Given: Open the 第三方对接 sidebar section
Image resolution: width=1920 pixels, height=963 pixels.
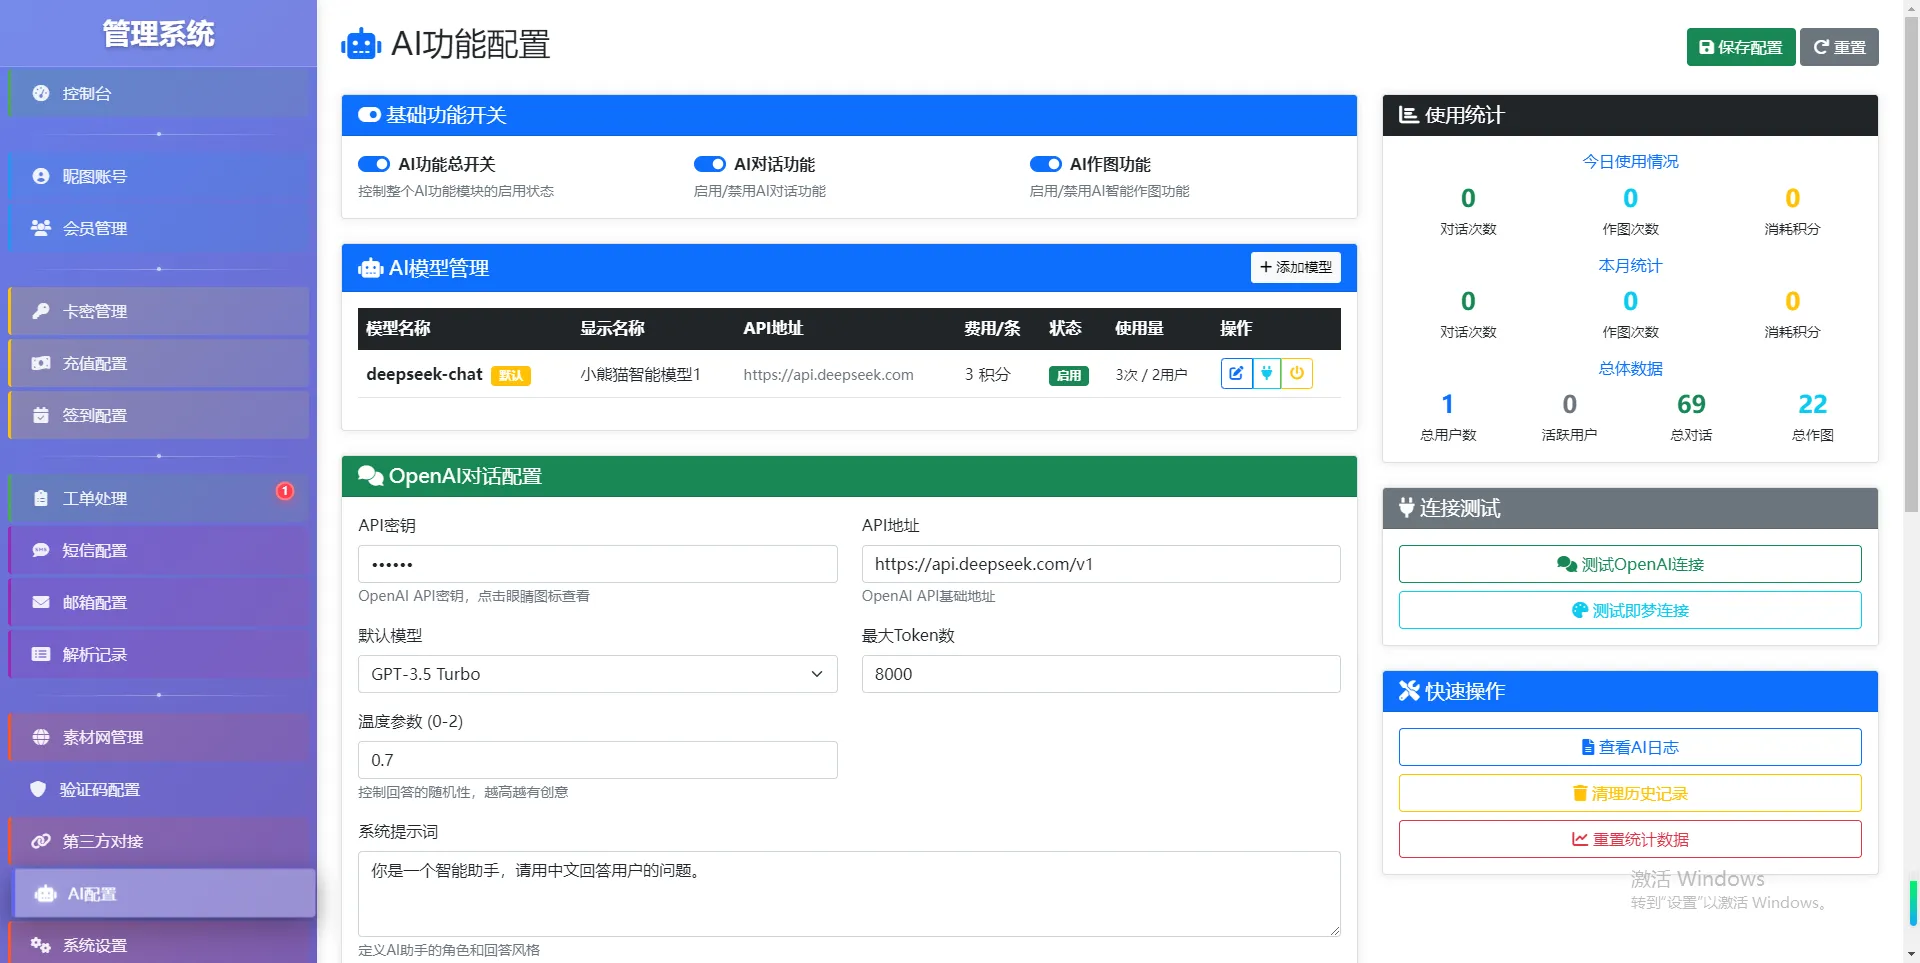Looking at the screenshot, I should point(100,841).
